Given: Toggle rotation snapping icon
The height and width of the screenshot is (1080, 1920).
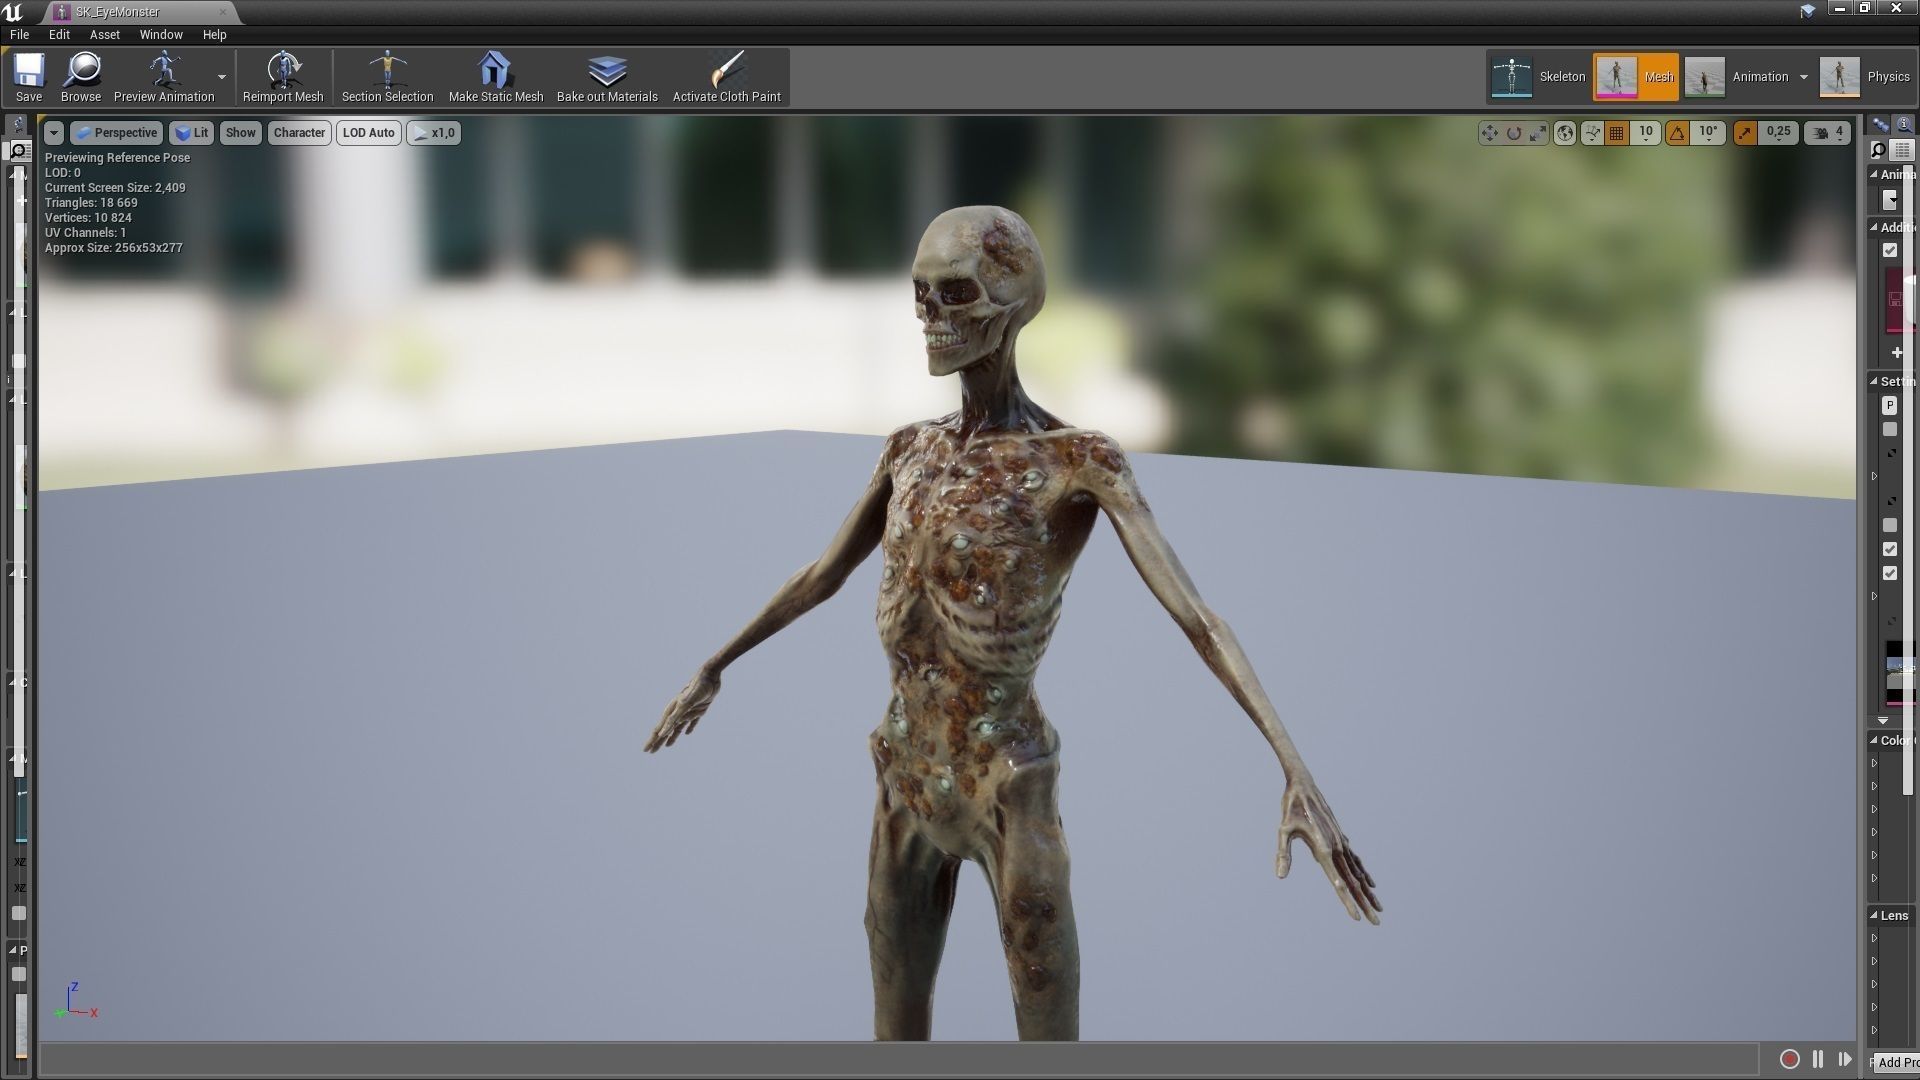Looking at the screenshot, I should tap(1678, 133).
